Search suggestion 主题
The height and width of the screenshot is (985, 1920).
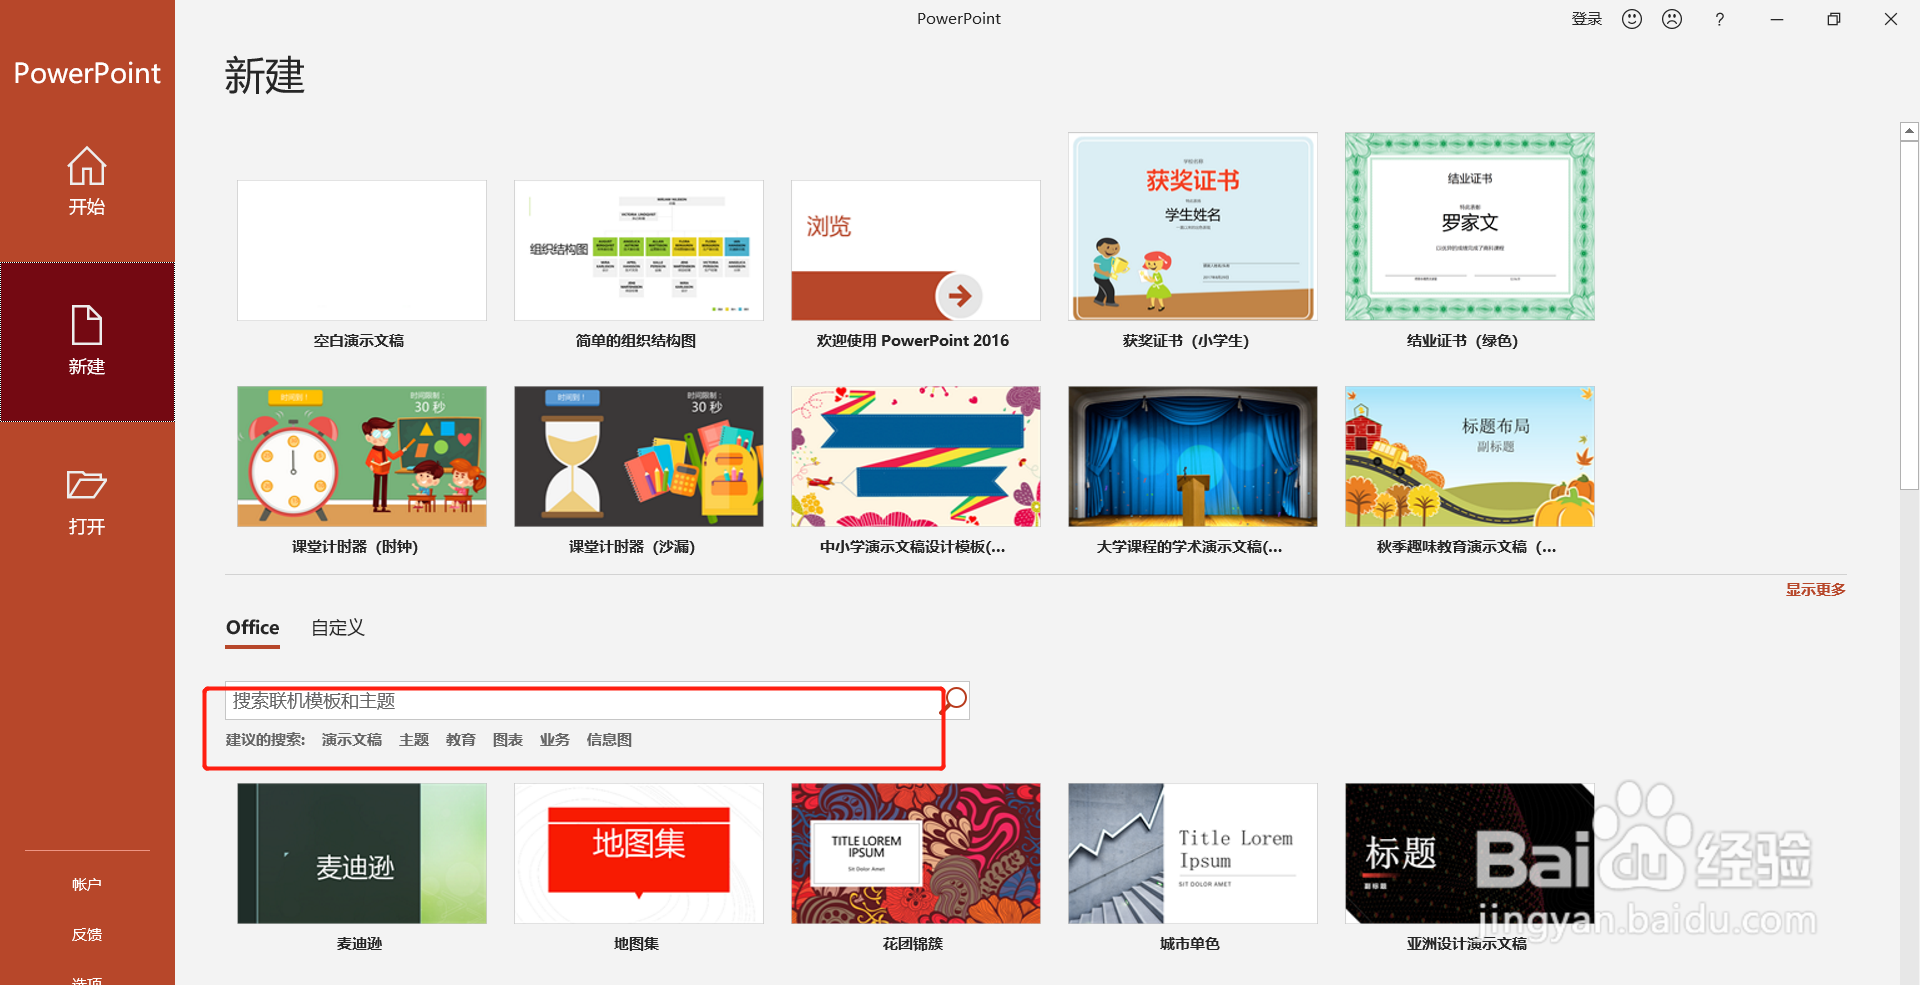[x=414, y=740]
